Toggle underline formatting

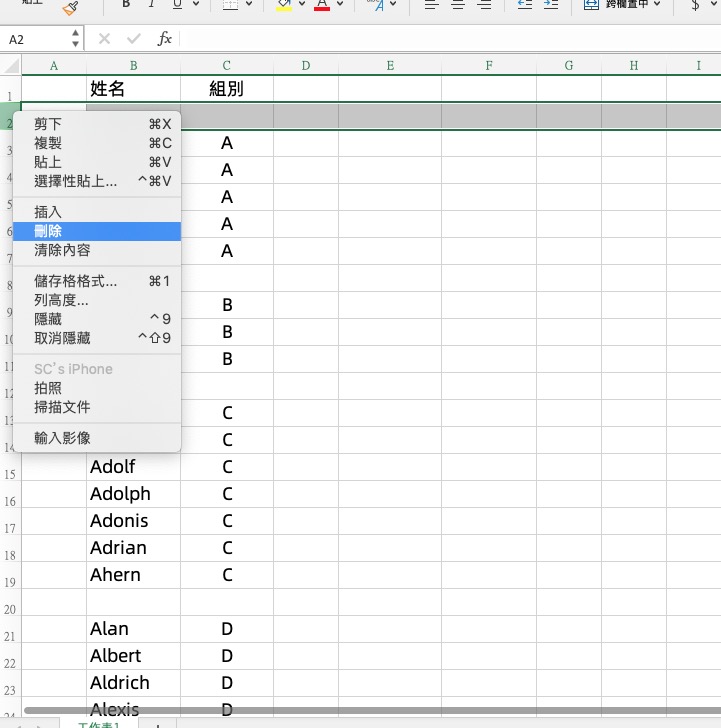[177, 5]
